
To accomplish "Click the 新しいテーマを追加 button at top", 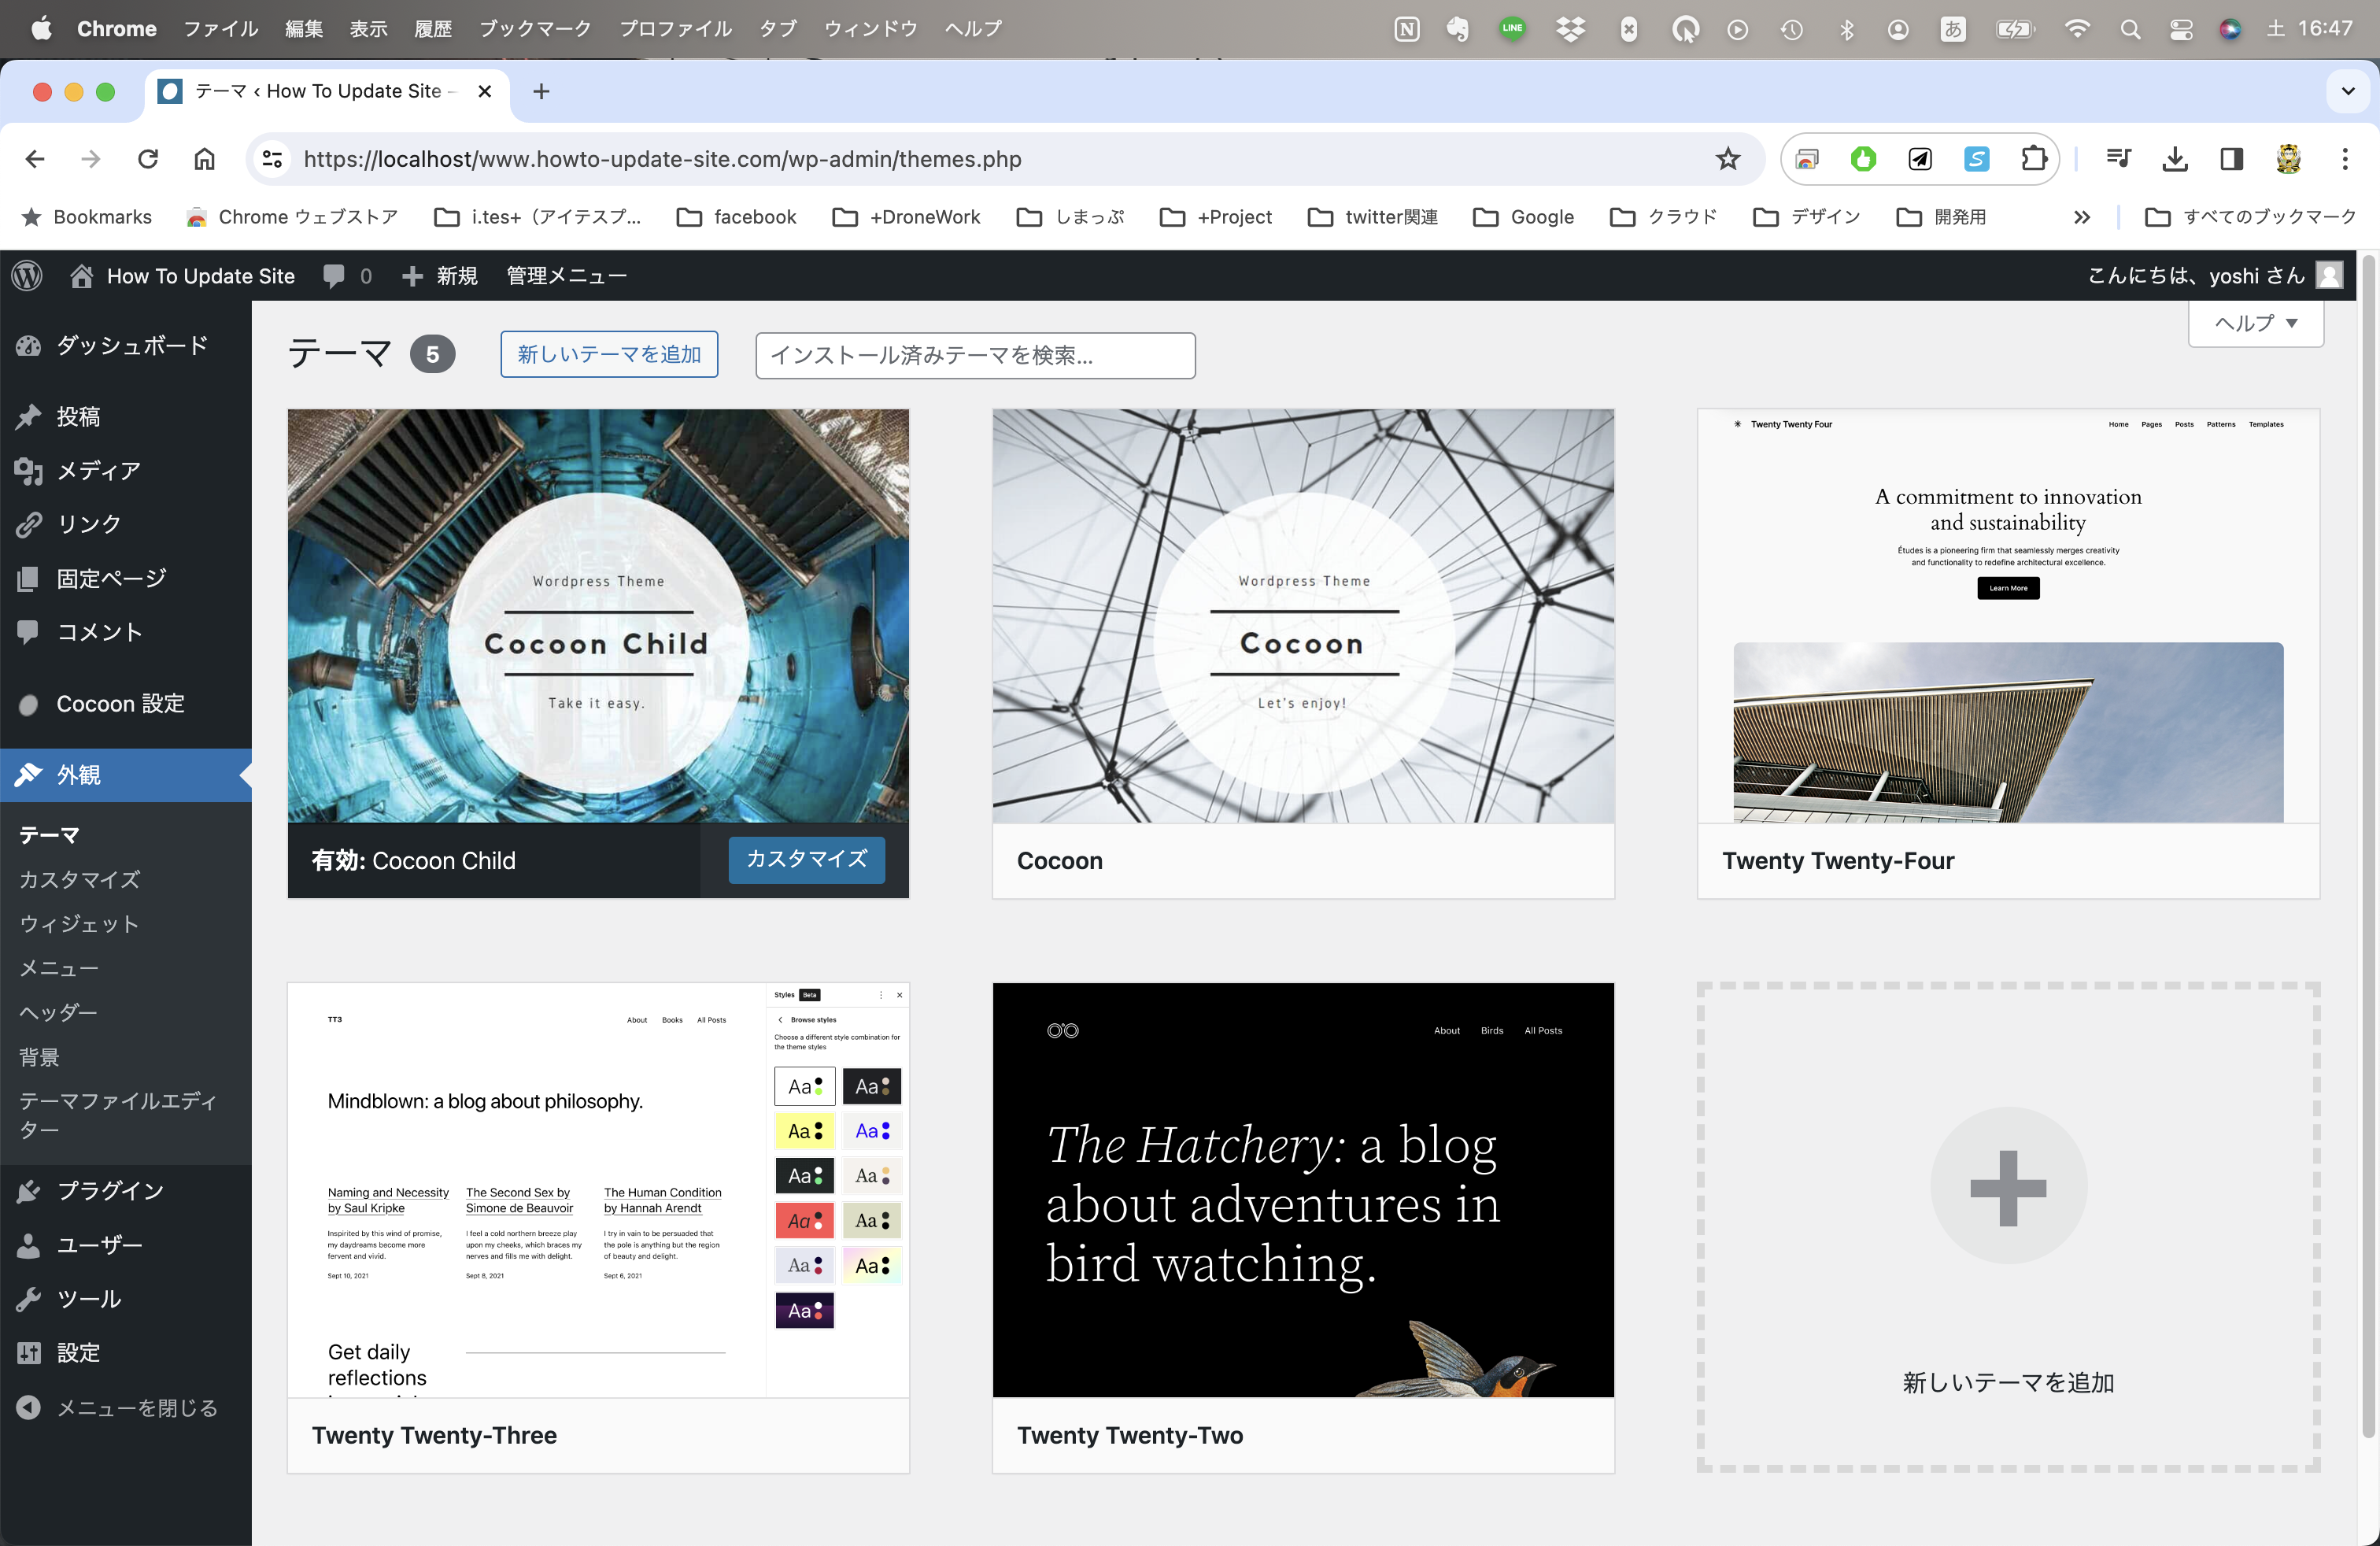I will 609,354.
